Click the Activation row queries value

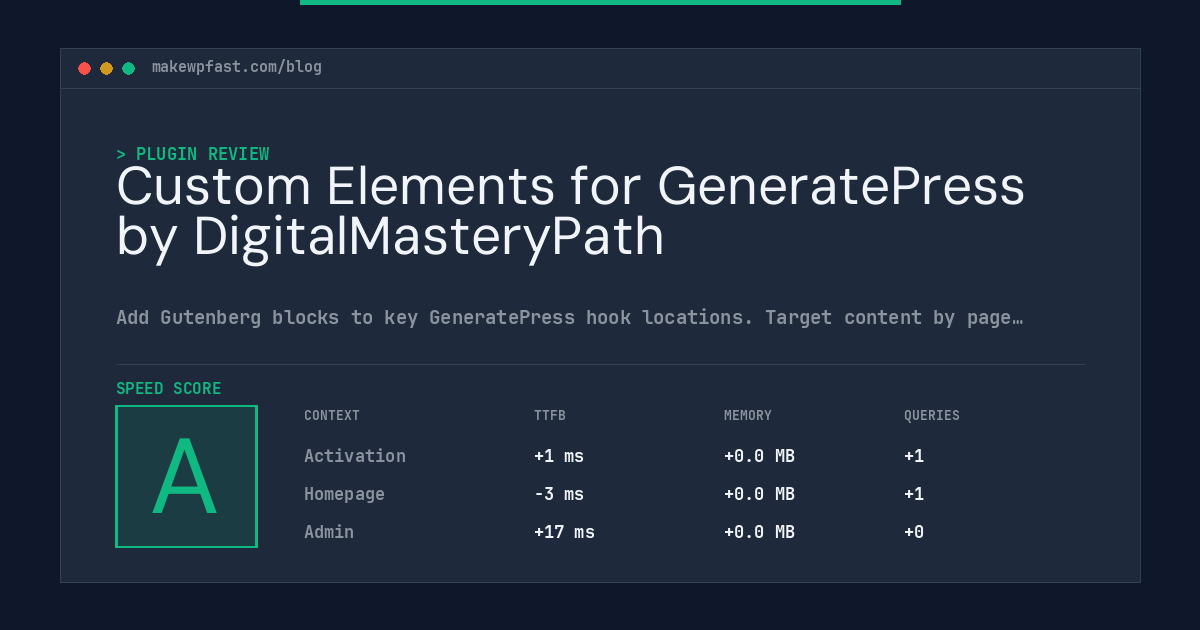[x=914, y=456]
